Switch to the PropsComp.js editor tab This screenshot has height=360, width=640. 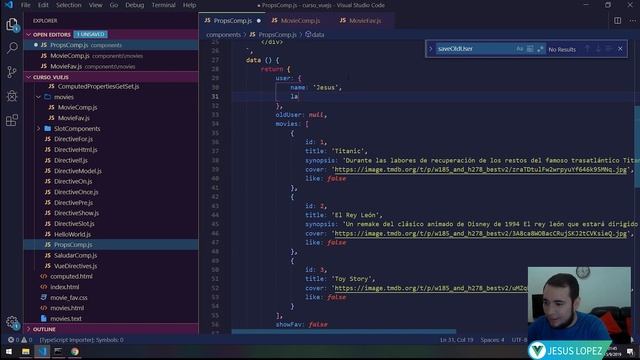pos(233,20)
